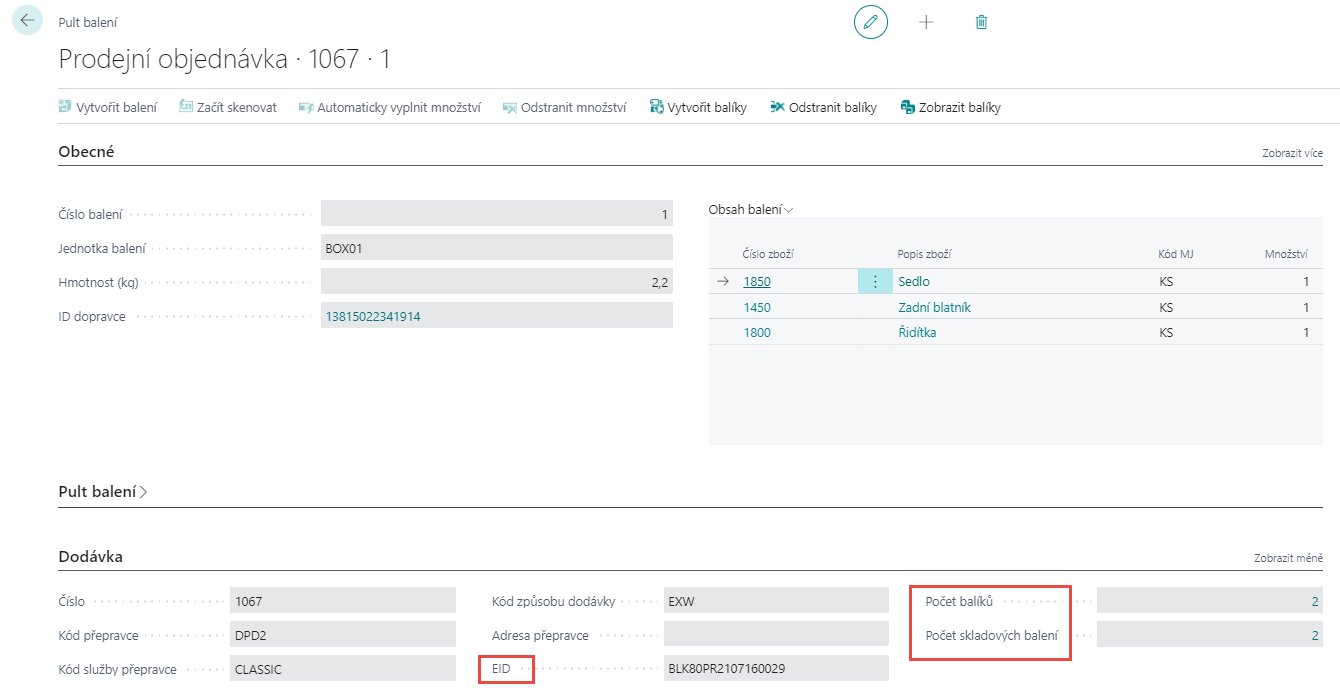
Task: Click Vytvořit balíky action
Action: [x=698, y=107]
